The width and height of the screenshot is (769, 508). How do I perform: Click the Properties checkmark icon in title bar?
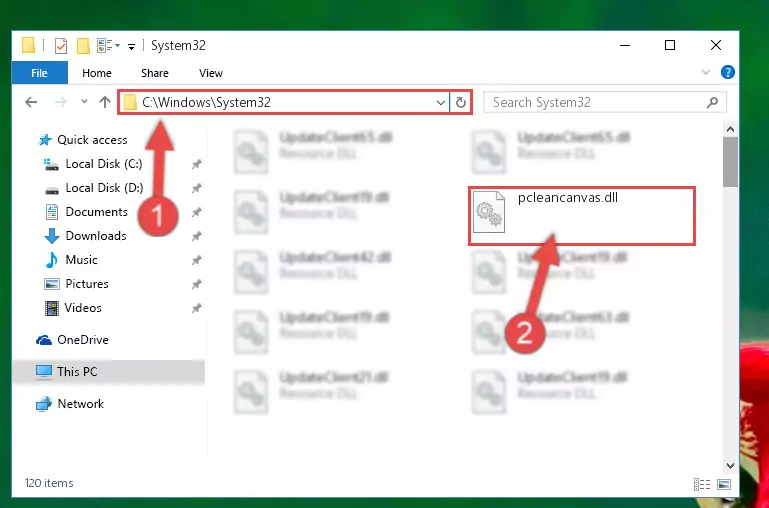[x=61, y=46]
